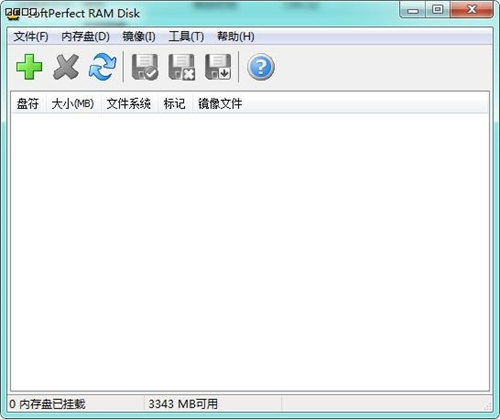This screenshot has height=419, width=500.
Task: Open the 内存盘(D) menu
Action: [x=85, y=36]
